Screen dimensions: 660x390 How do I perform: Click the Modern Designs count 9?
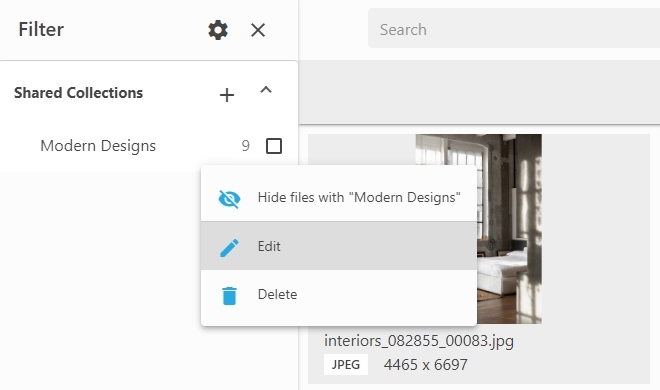[x=245, y=146]
